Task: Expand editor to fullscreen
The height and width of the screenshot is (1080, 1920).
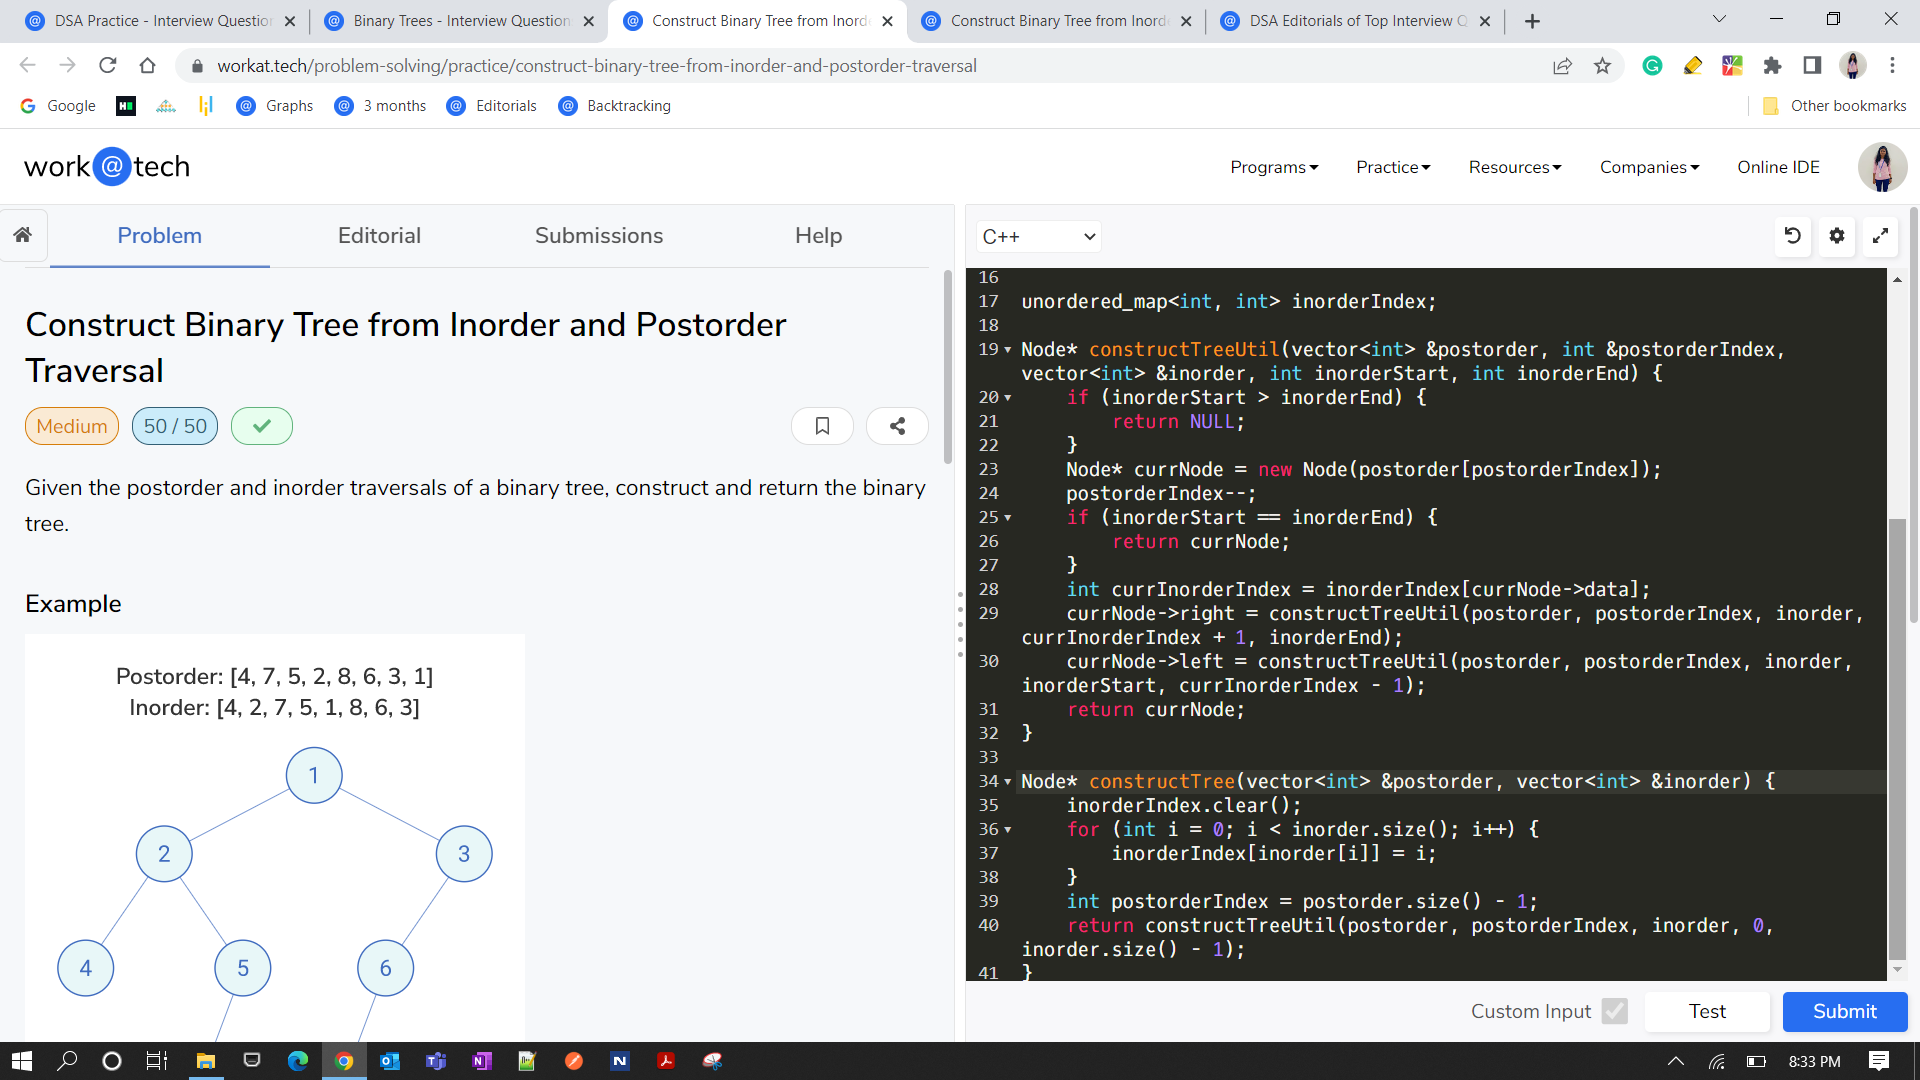Action: click(x=1880, y=236)
